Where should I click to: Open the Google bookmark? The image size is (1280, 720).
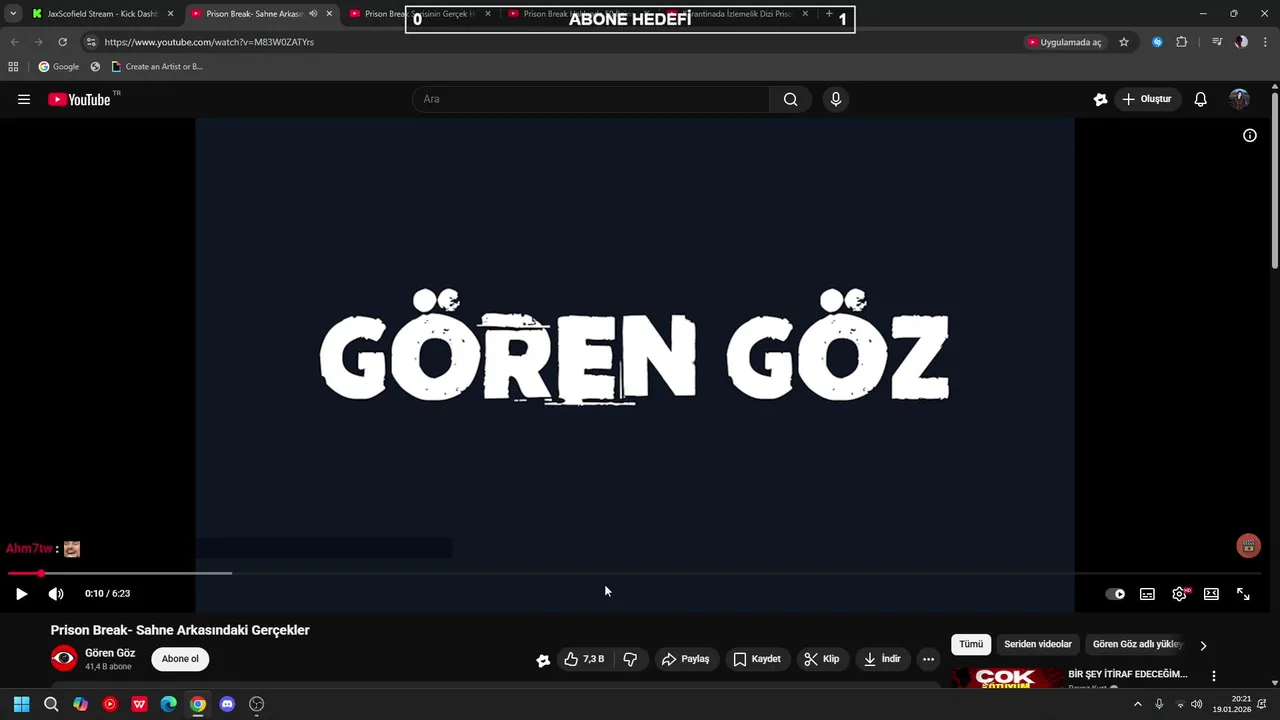[59, 67]
